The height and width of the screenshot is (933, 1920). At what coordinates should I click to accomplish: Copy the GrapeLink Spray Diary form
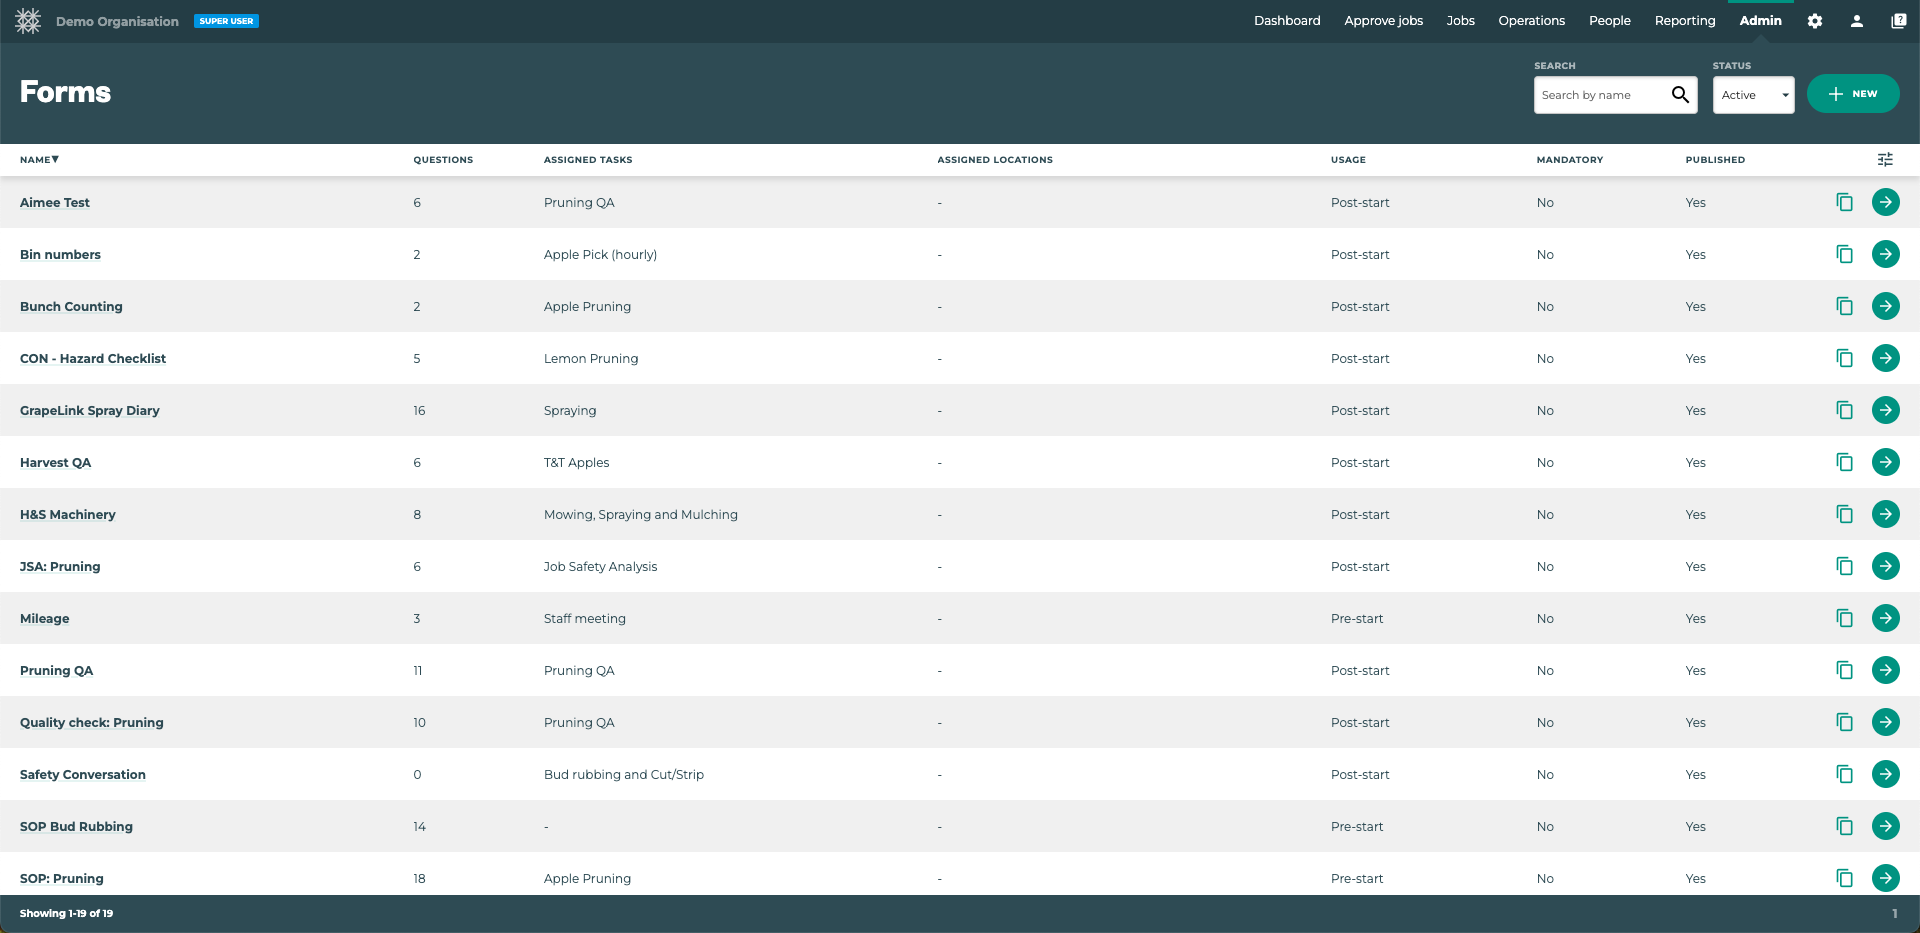pyautogui.click(x=1844, y=411)
